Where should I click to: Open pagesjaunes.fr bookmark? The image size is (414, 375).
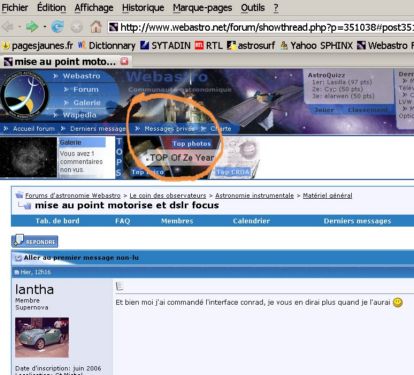tap(38, 45)
